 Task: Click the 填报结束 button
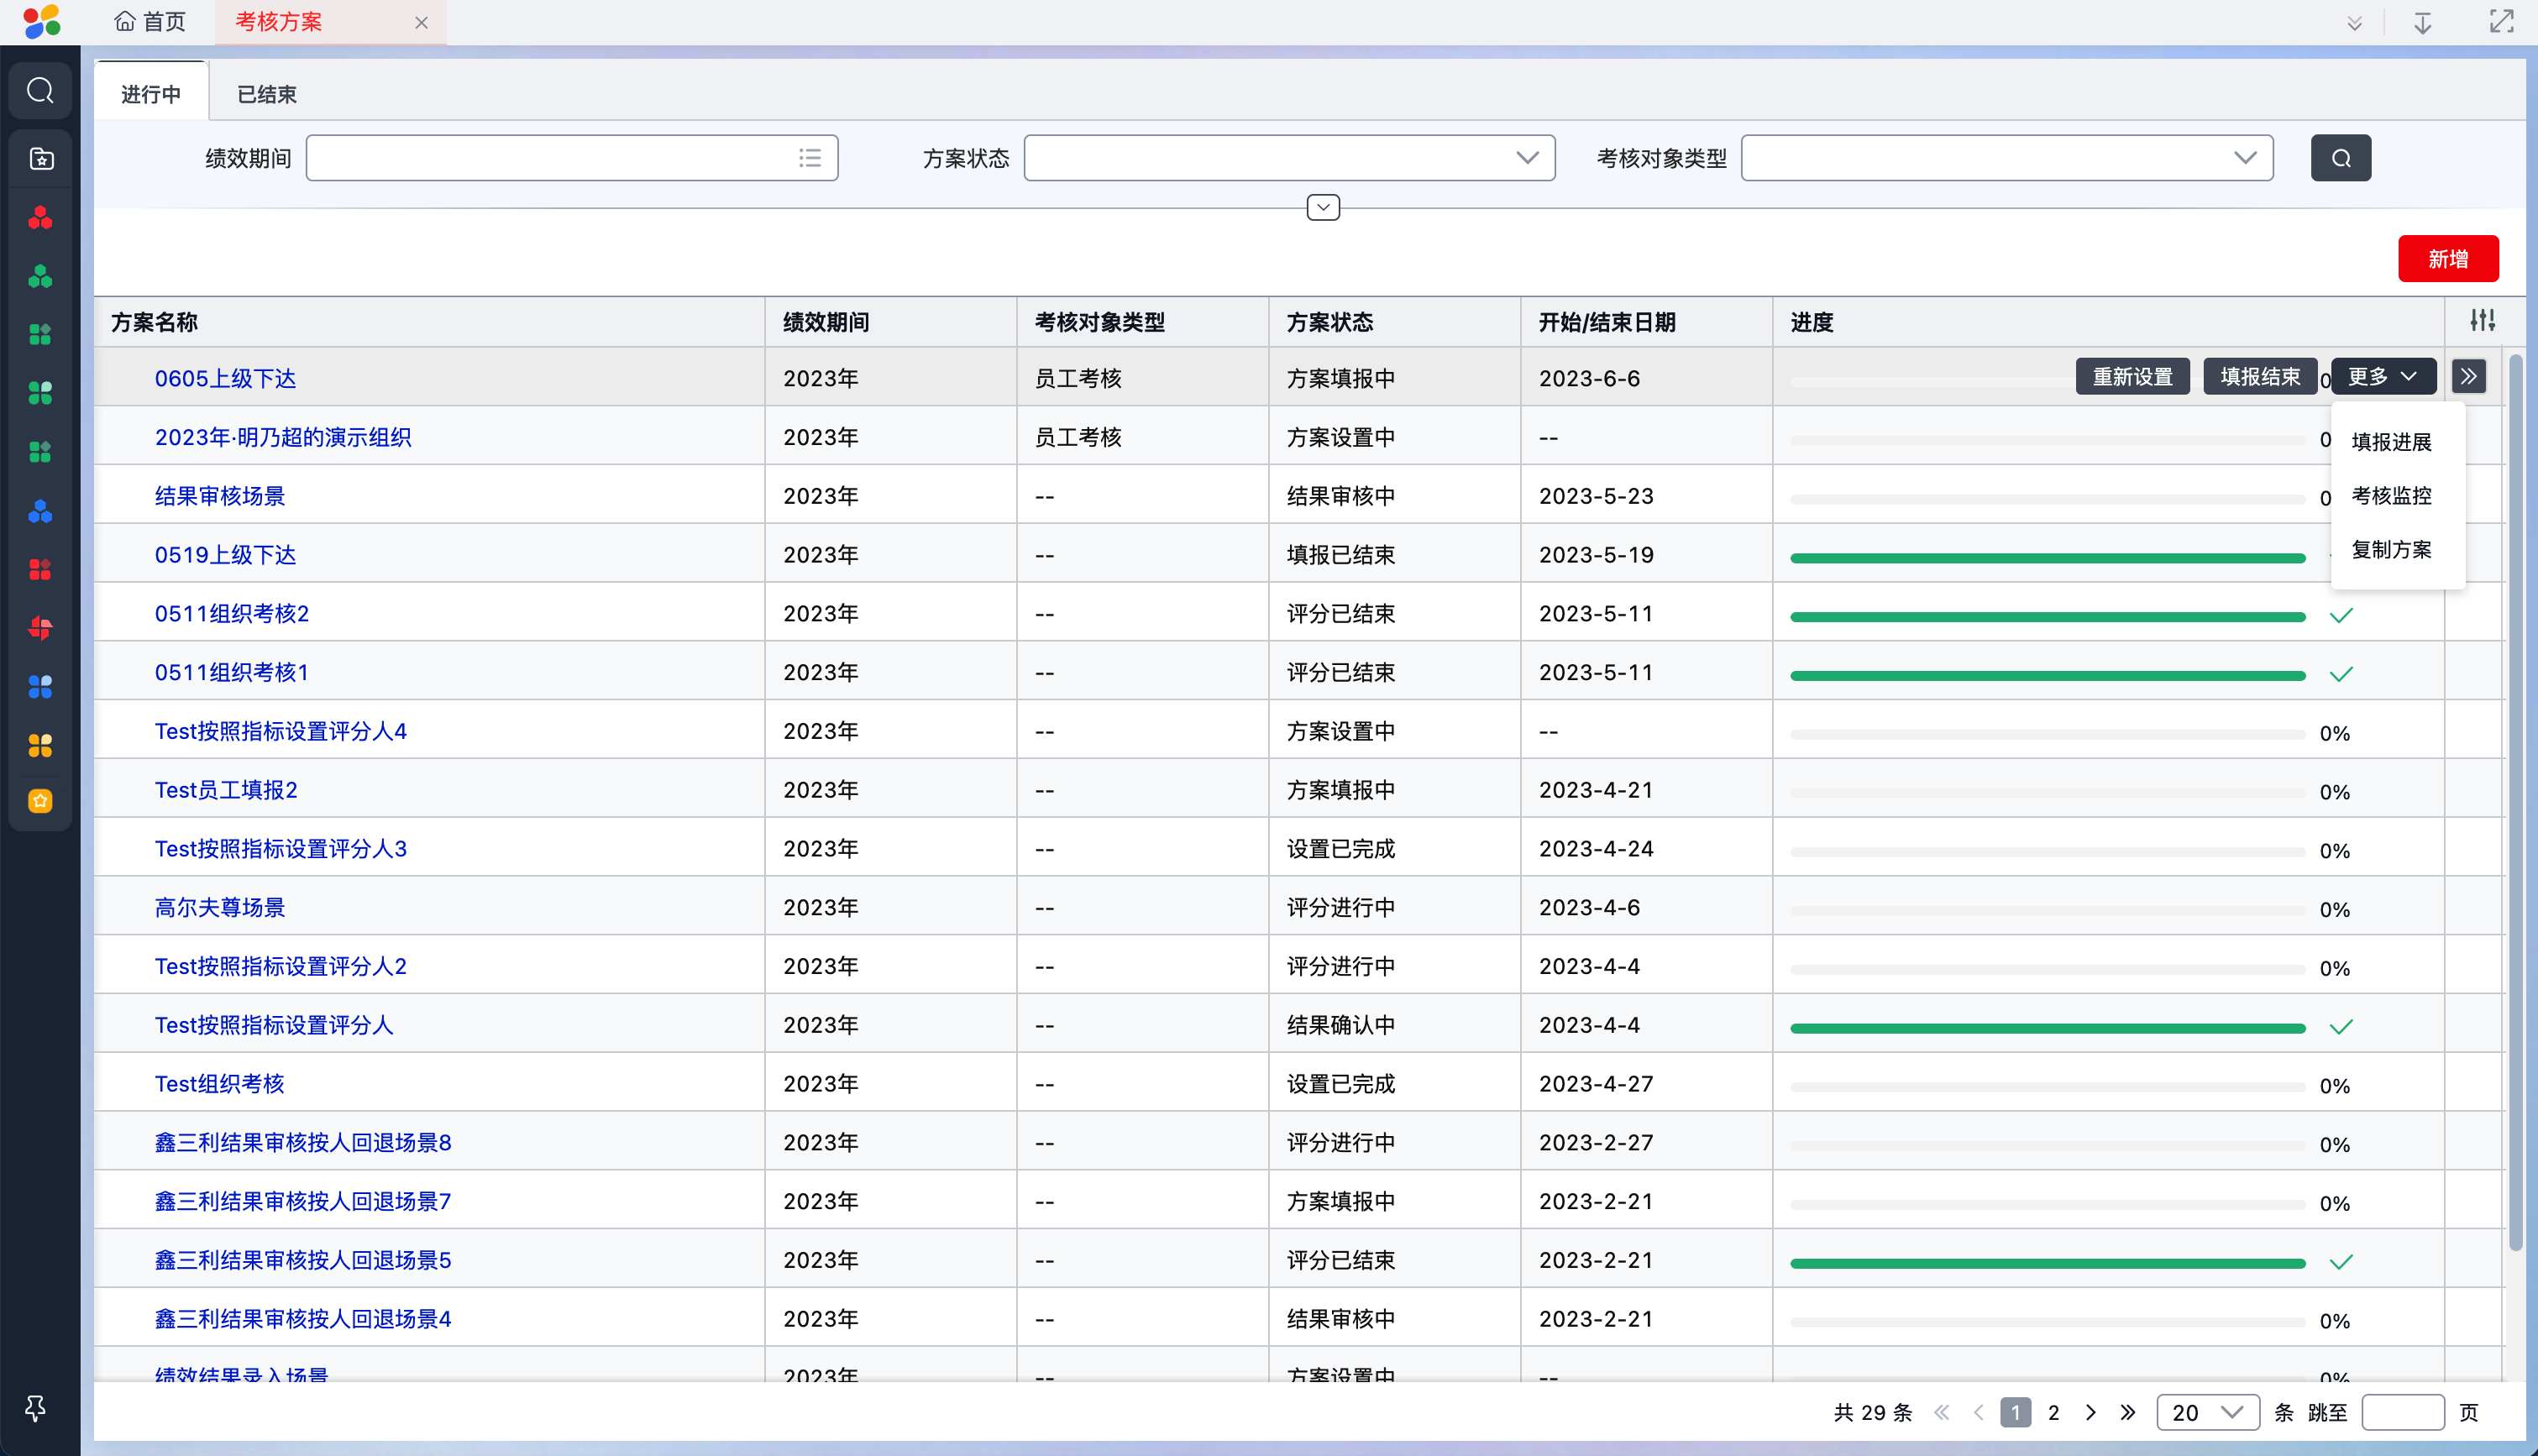2260,377
